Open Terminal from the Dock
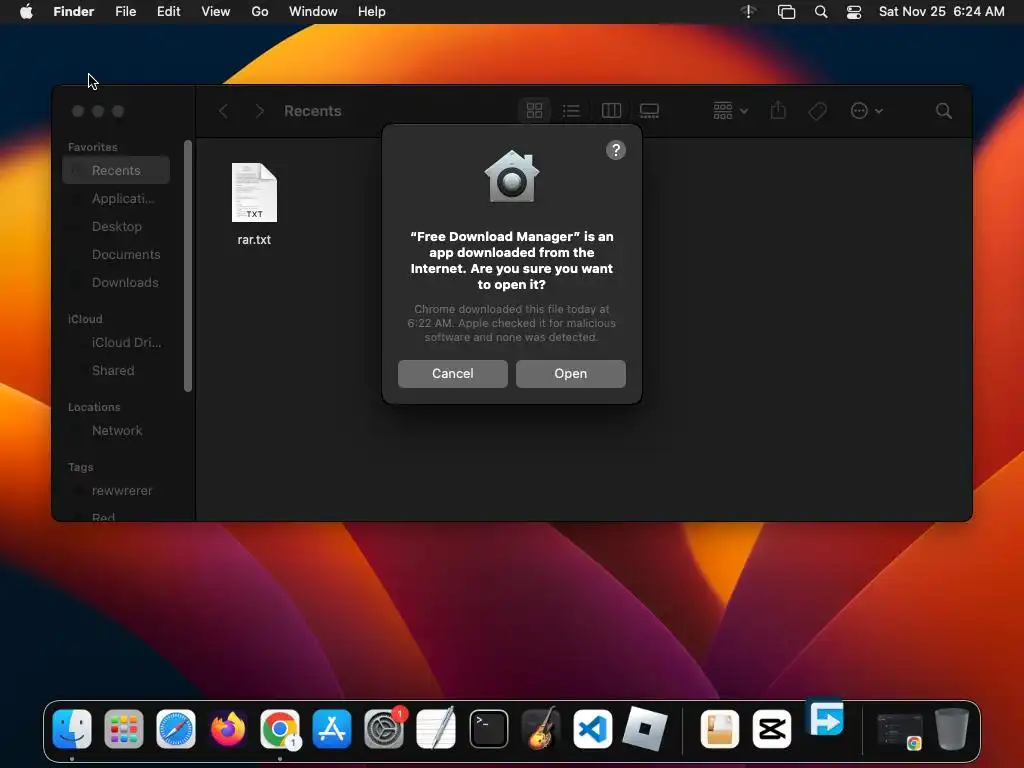 pos(488,728)
